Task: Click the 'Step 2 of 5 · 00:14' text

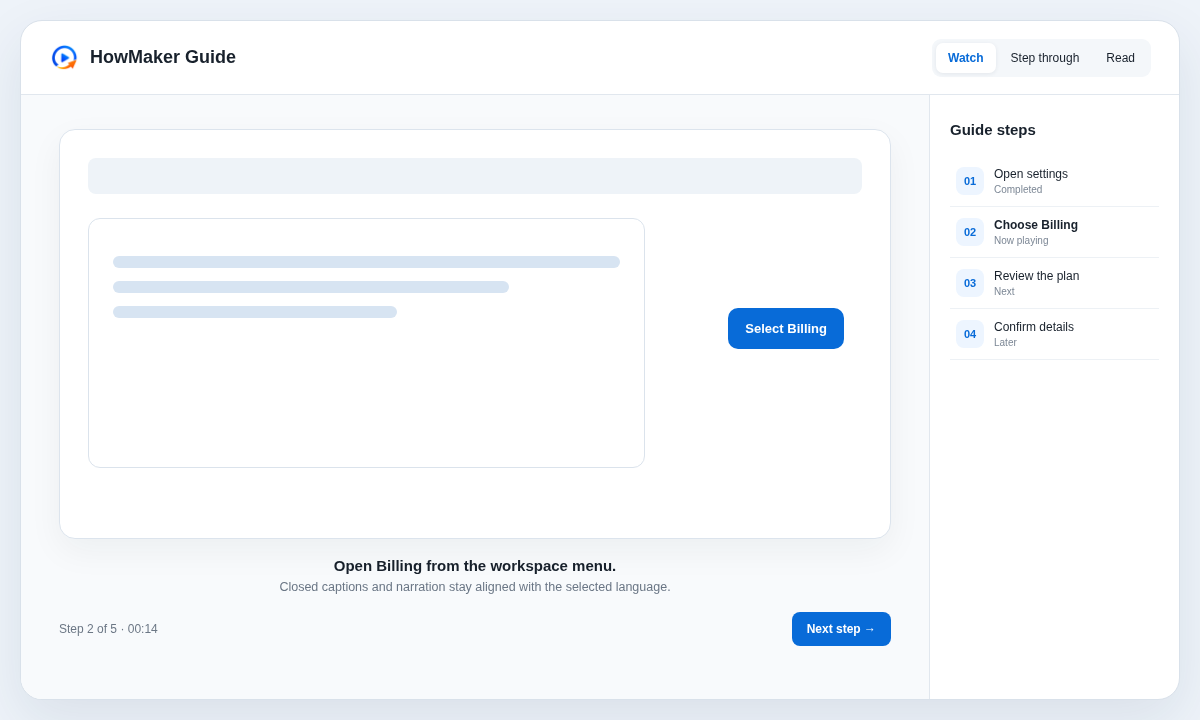Action: [x=108, y=629]
